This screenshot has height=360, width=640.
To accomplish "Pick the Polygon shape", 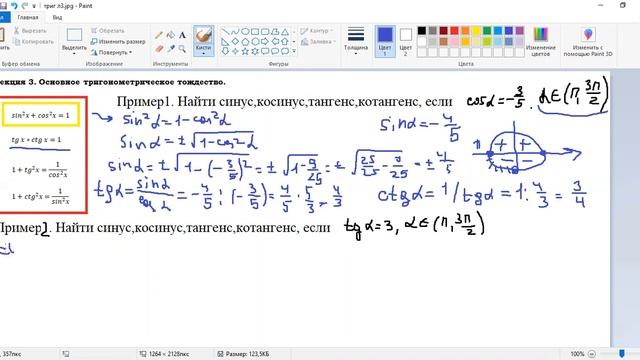I will (x=275, y=32).
